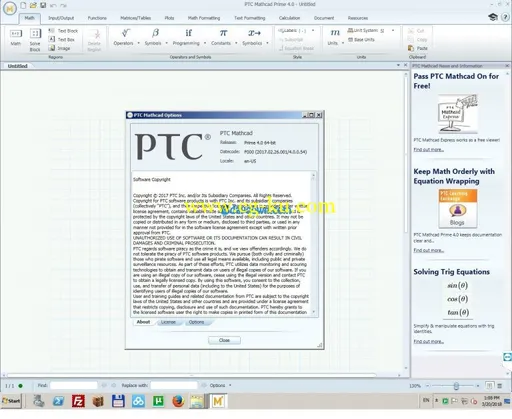The width and height of the screenshot is (512, 419).
Task: Click the Save icon in quick access toolbar
Action: click(43, 5)
